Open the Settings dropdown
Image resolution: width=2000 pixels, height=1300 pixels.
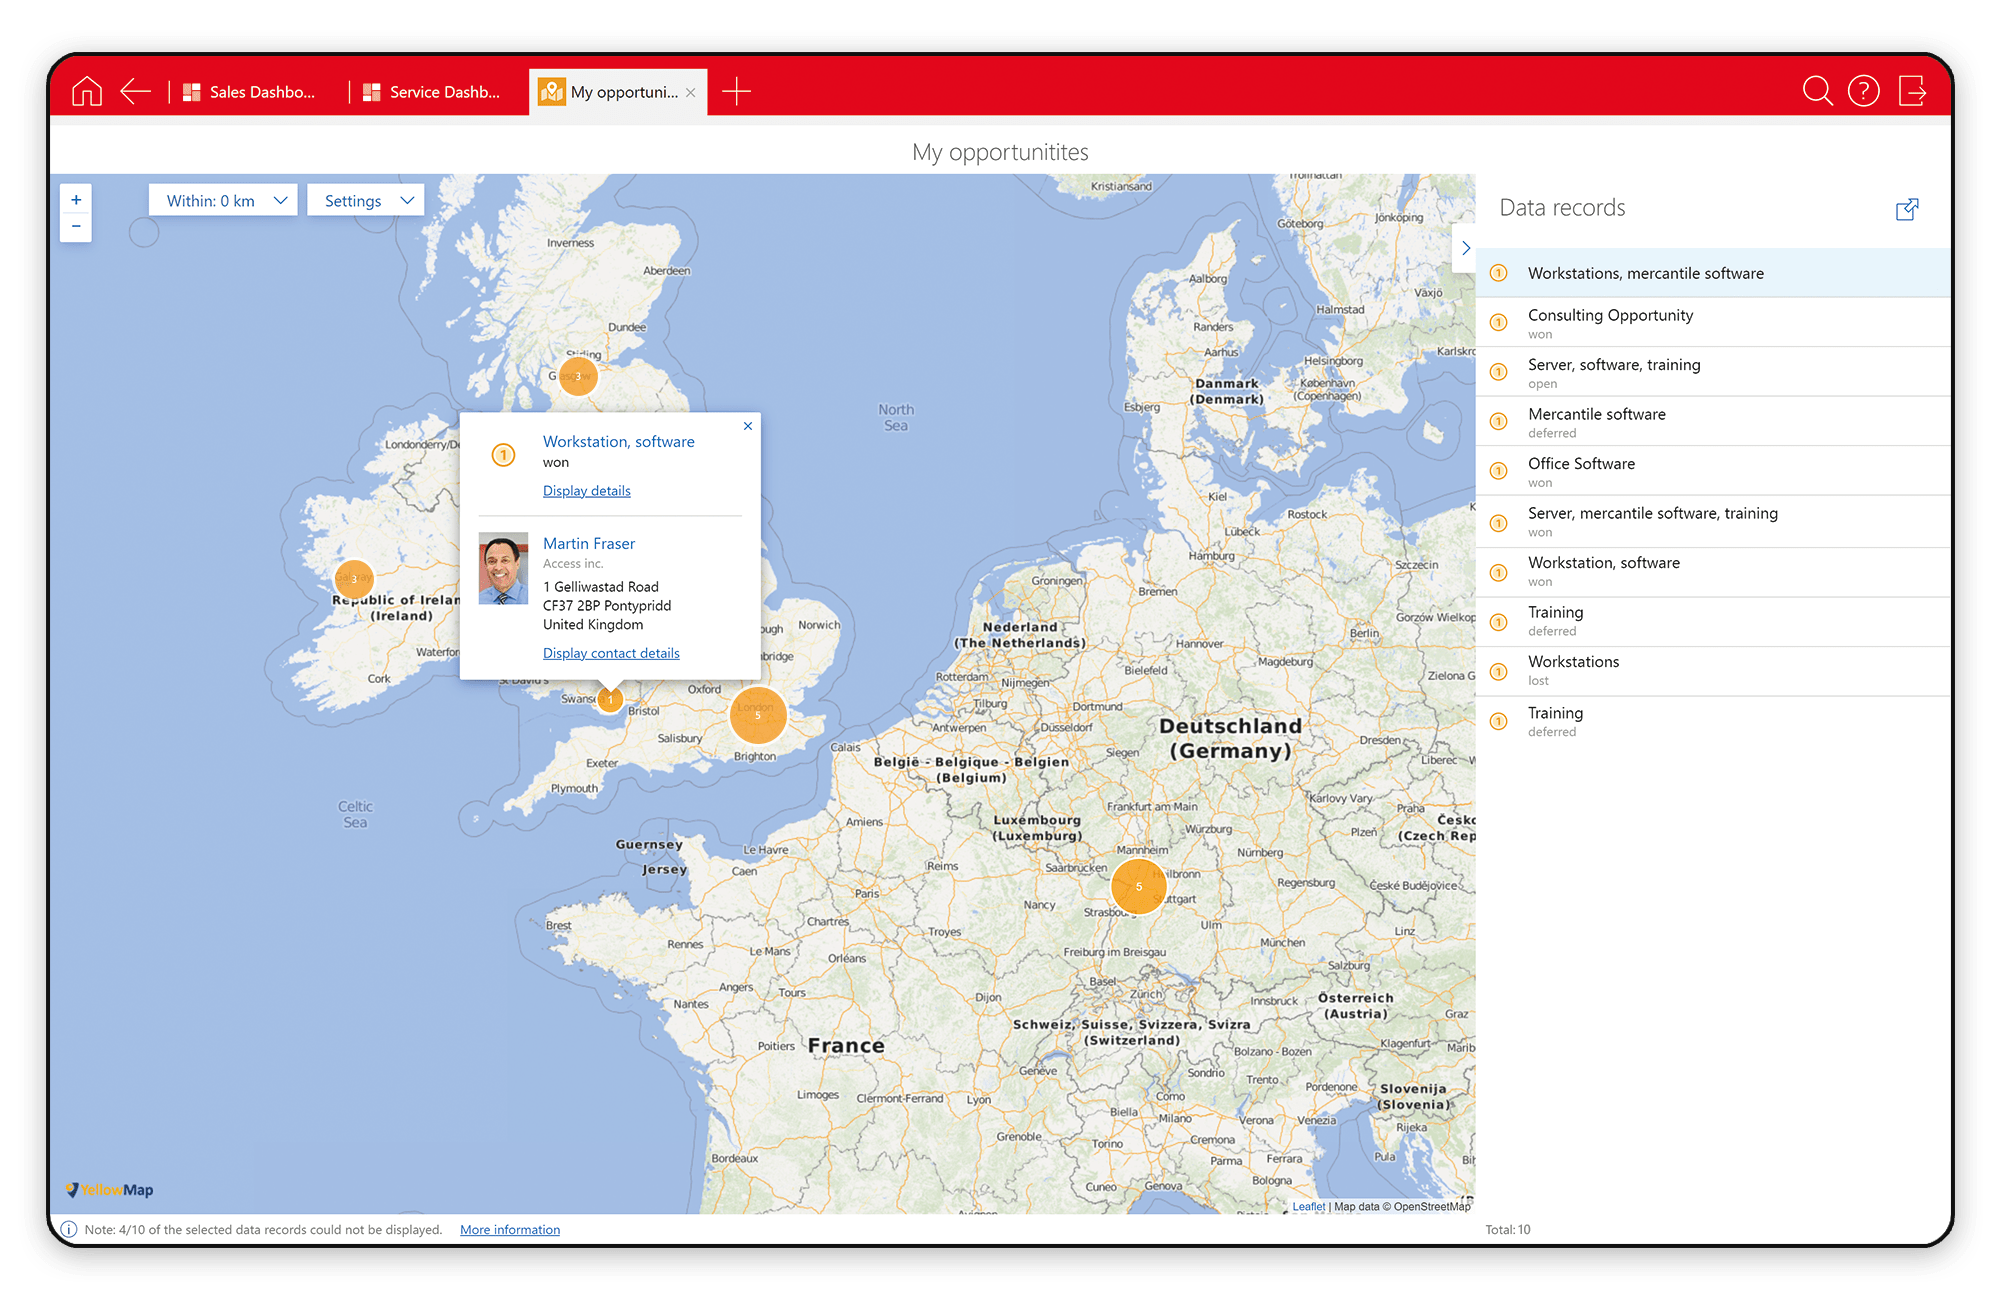click(366, 200)
